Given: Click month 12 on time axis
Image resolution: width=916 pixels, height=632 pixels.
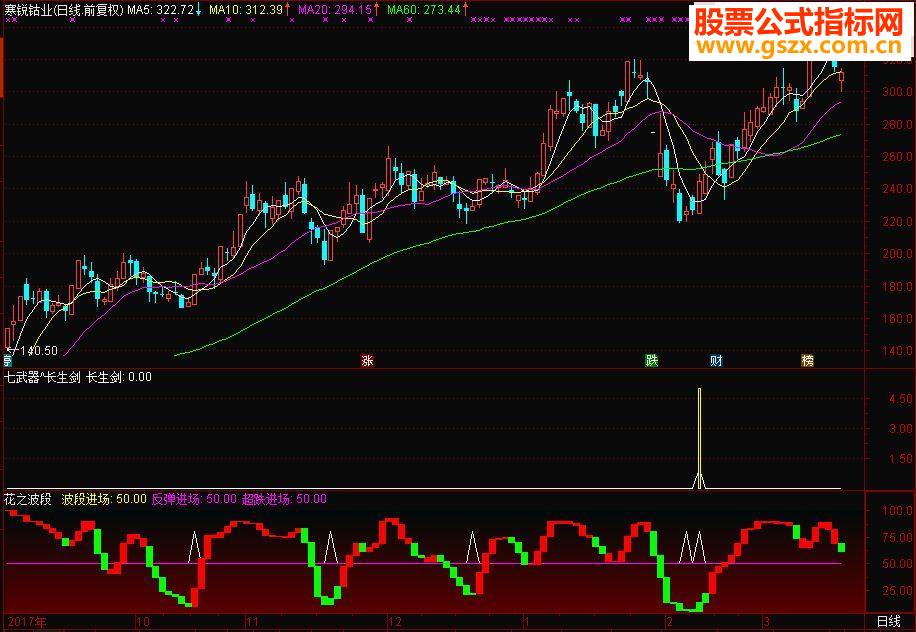Looking at the screenshot, I should (395, 622).
